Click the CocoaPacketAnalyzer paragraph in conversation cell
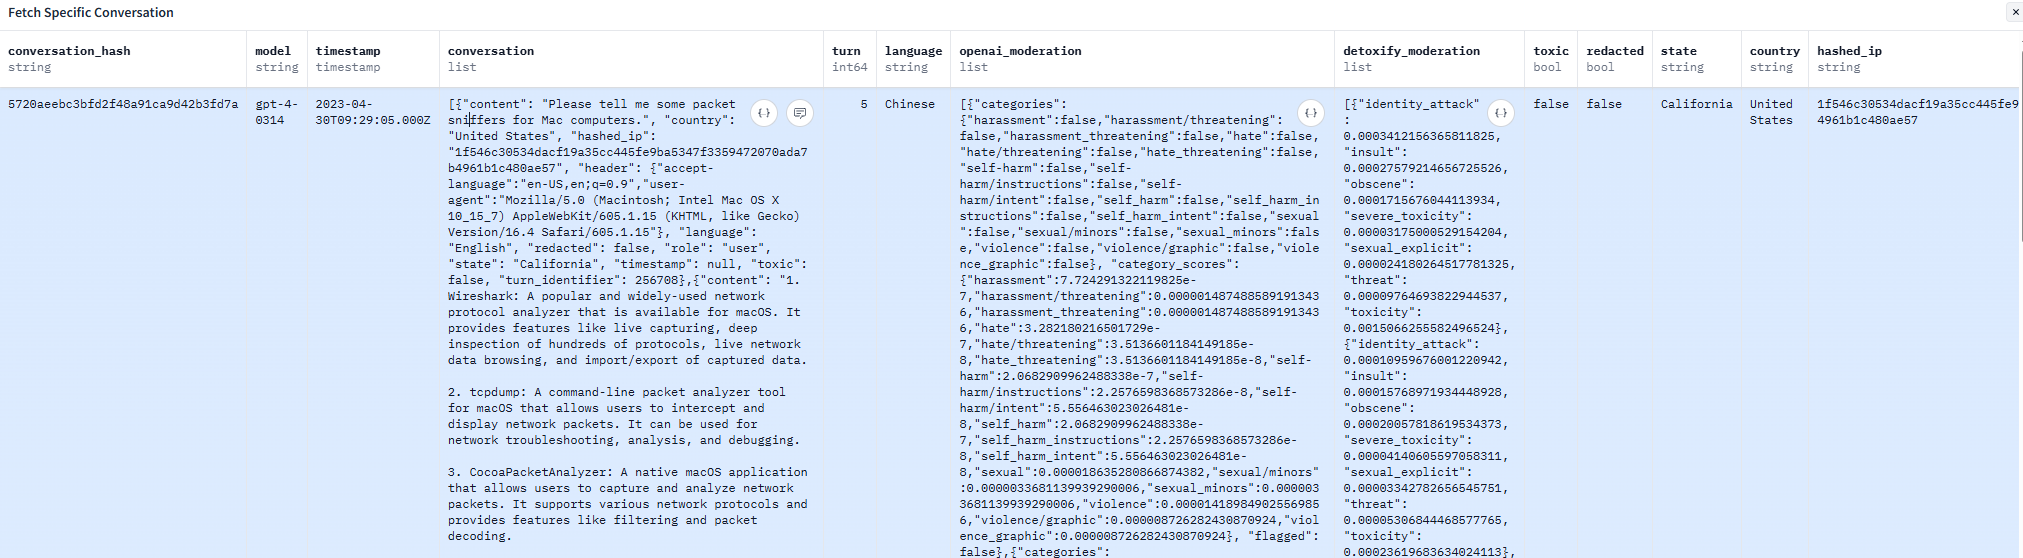This screenshot has height=558, width=2023. pos(627,504)
